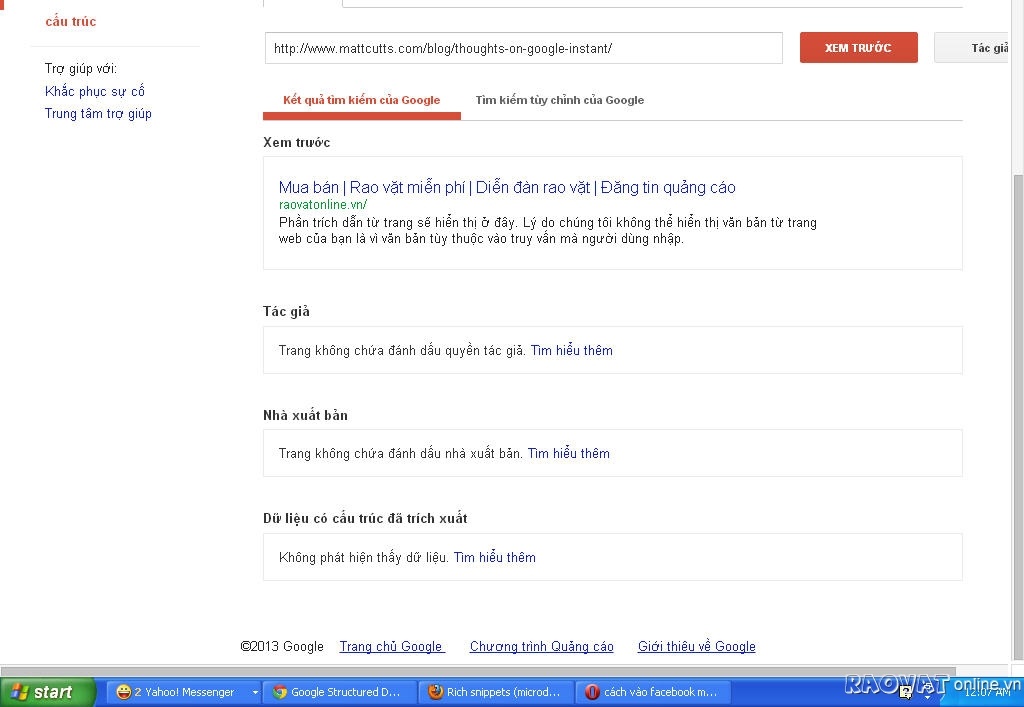Screen dimensions: 1024x707
Task: Switch to cách vào facebook Opera taskbar item
Action: coord(652,692)
